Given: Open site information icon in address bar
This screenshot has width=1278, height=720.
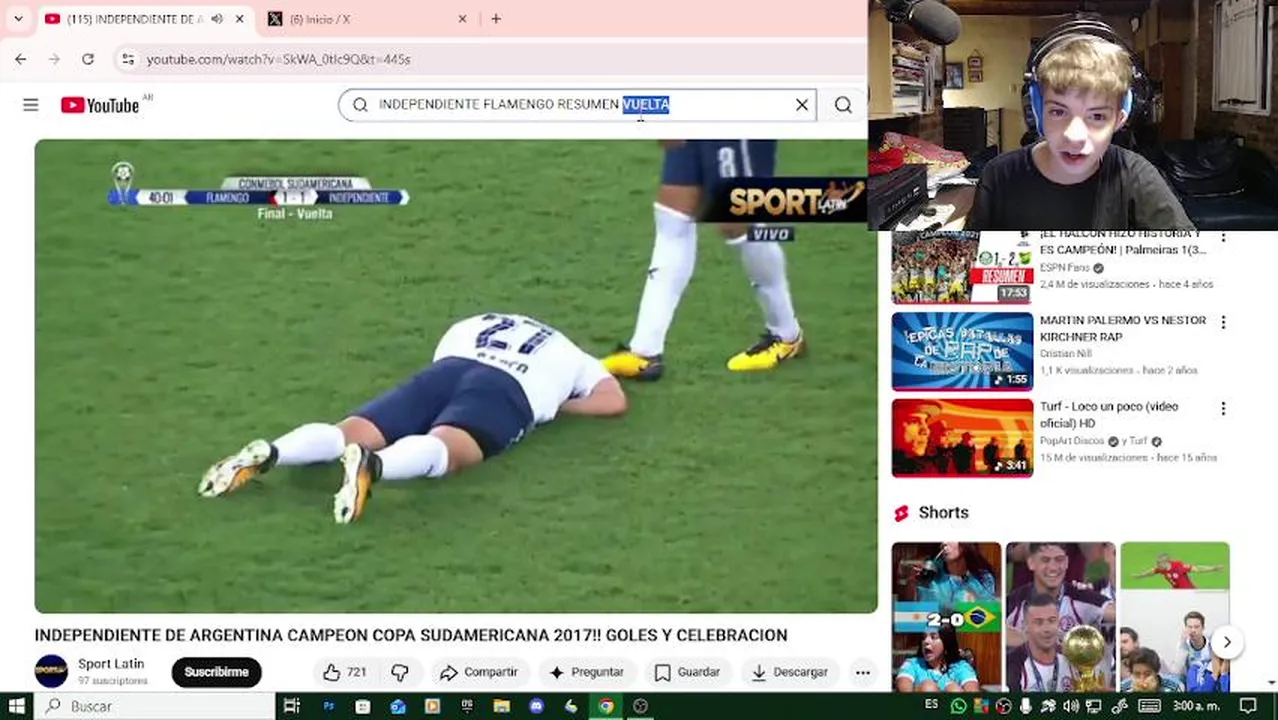Looking at the screenshot, I should 128,59.
